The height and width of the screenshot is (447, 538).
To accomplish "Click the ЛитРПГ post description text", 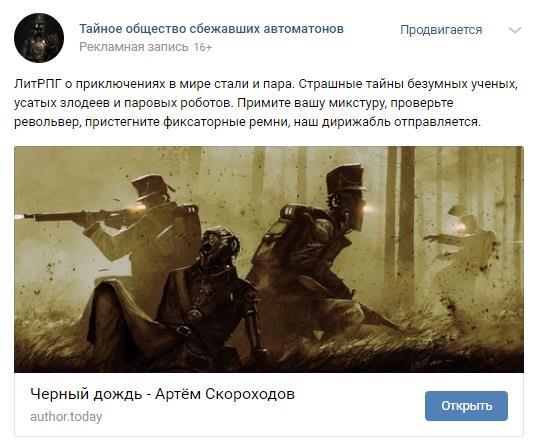I will 266,103.
